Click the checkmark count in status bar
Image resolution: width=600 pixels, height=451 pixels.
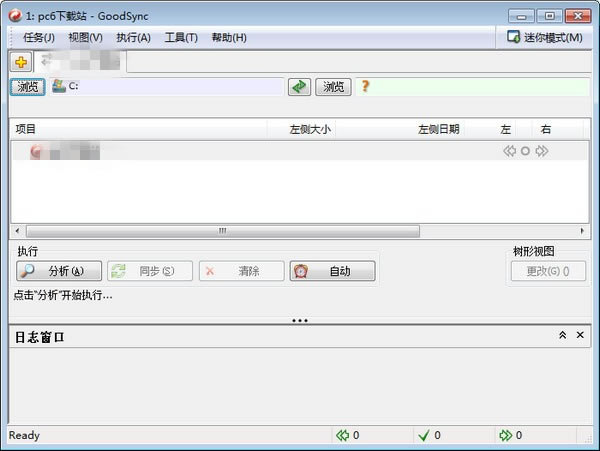[429, 435]
